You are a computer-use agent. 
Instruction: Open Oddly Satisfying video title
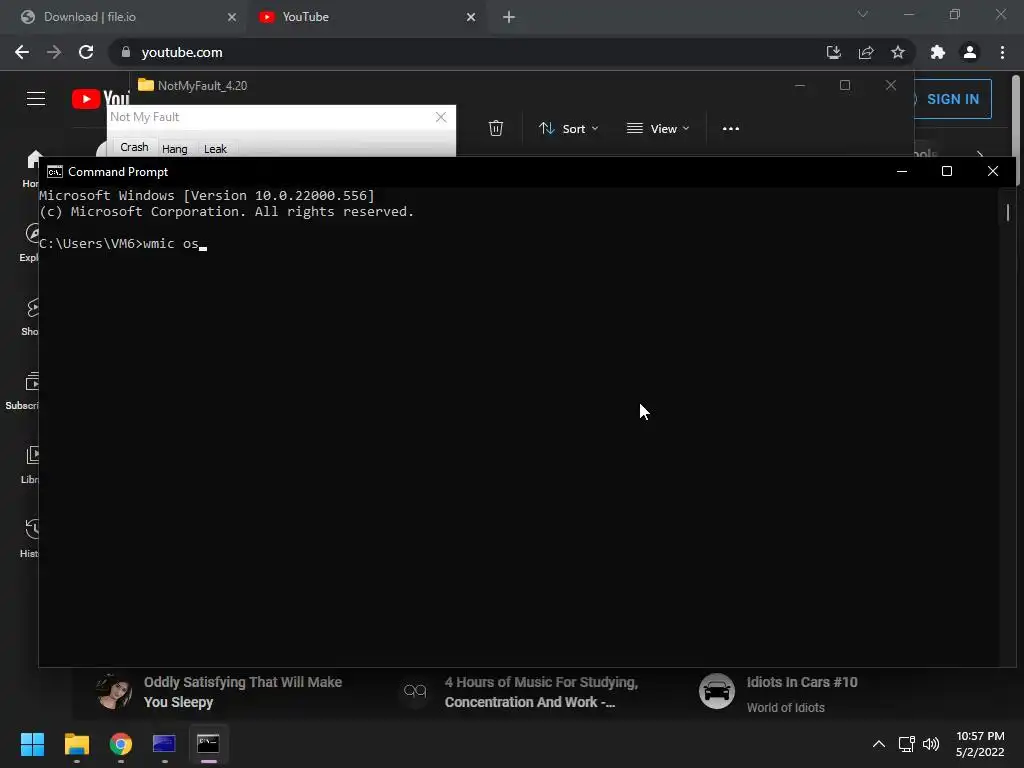pos(242,692)
